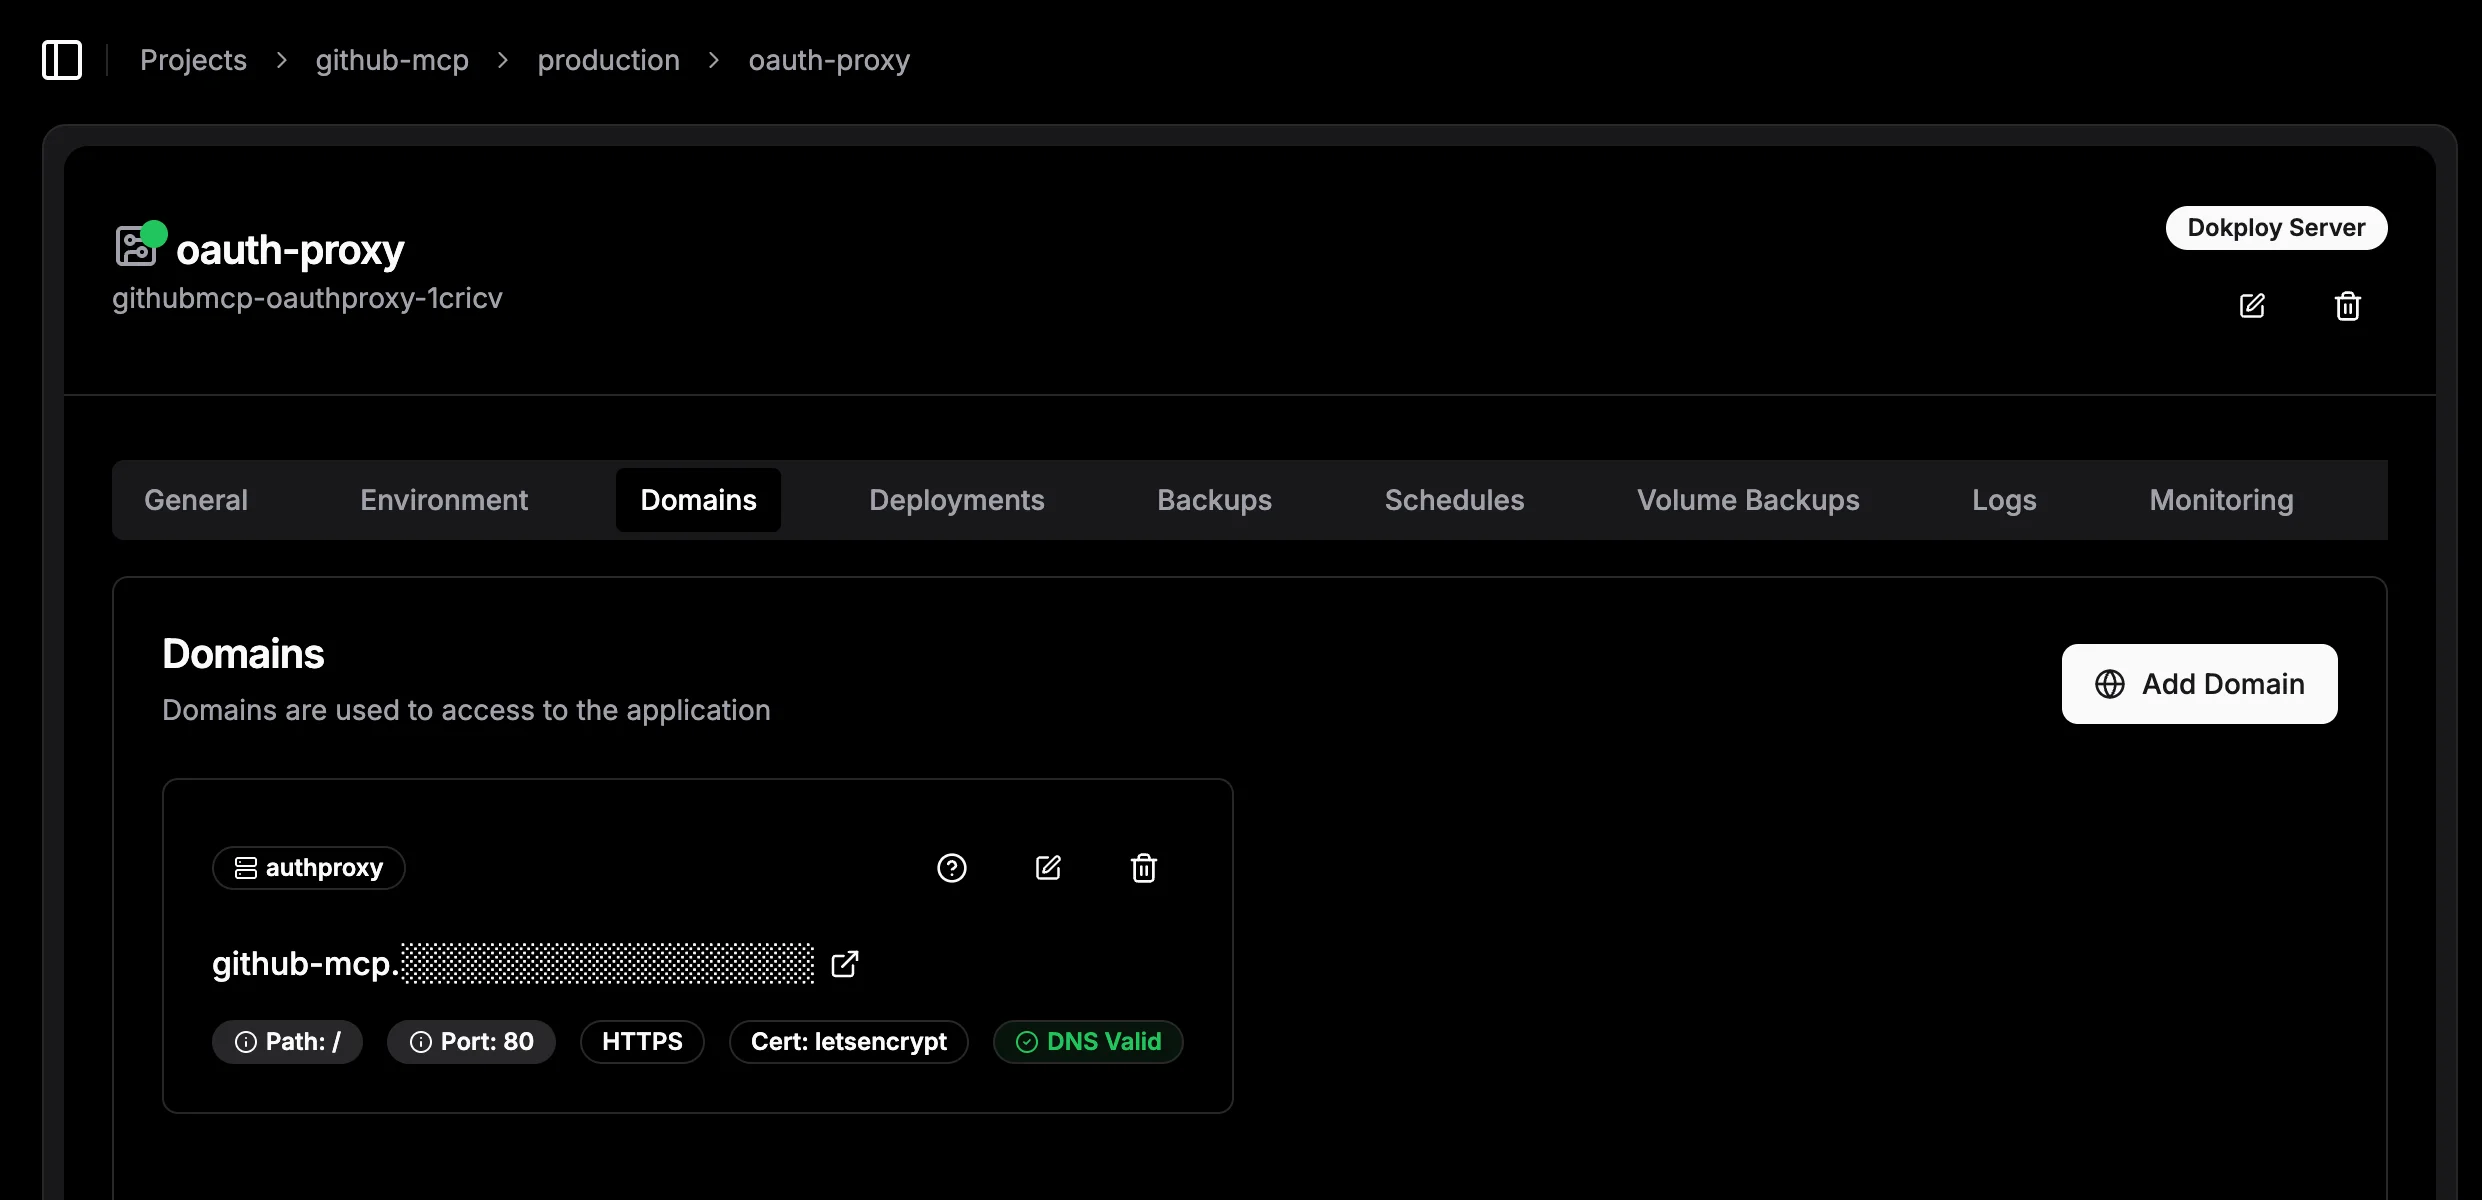2482x1200 pixels.
Task: Open the Monitoring tab
Action: click(x=2221, y=500)
